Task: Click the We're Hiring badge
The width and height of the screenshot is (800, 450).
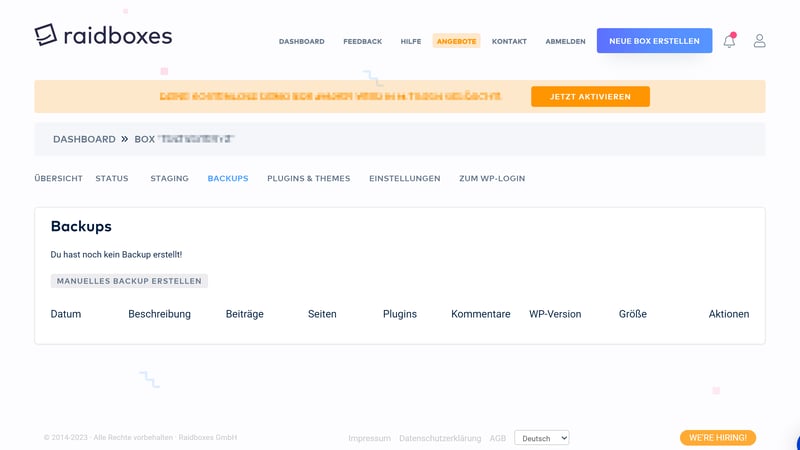Action: pyautogui.click(x=717, y=438)
